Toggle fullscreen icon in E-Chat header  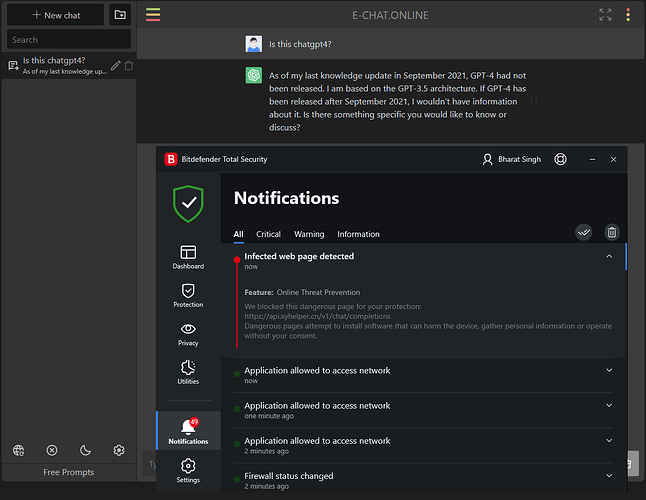(x=605, y=15)
